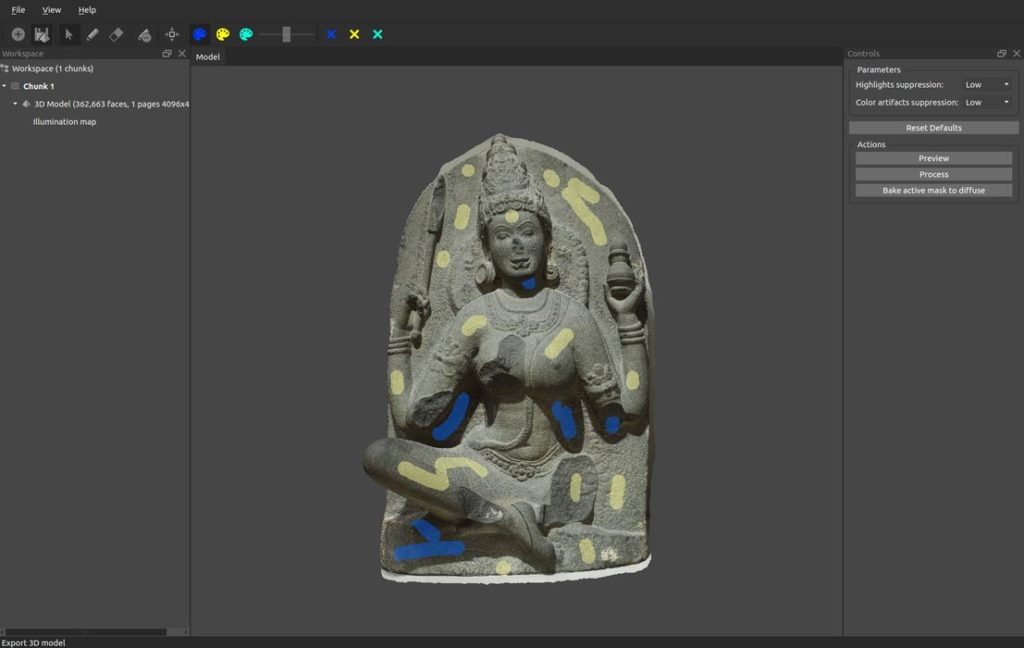Select the pencil brush tool
Image resolution: width=1024 pixels, height=648 pixels.
(x=92, y=34)
